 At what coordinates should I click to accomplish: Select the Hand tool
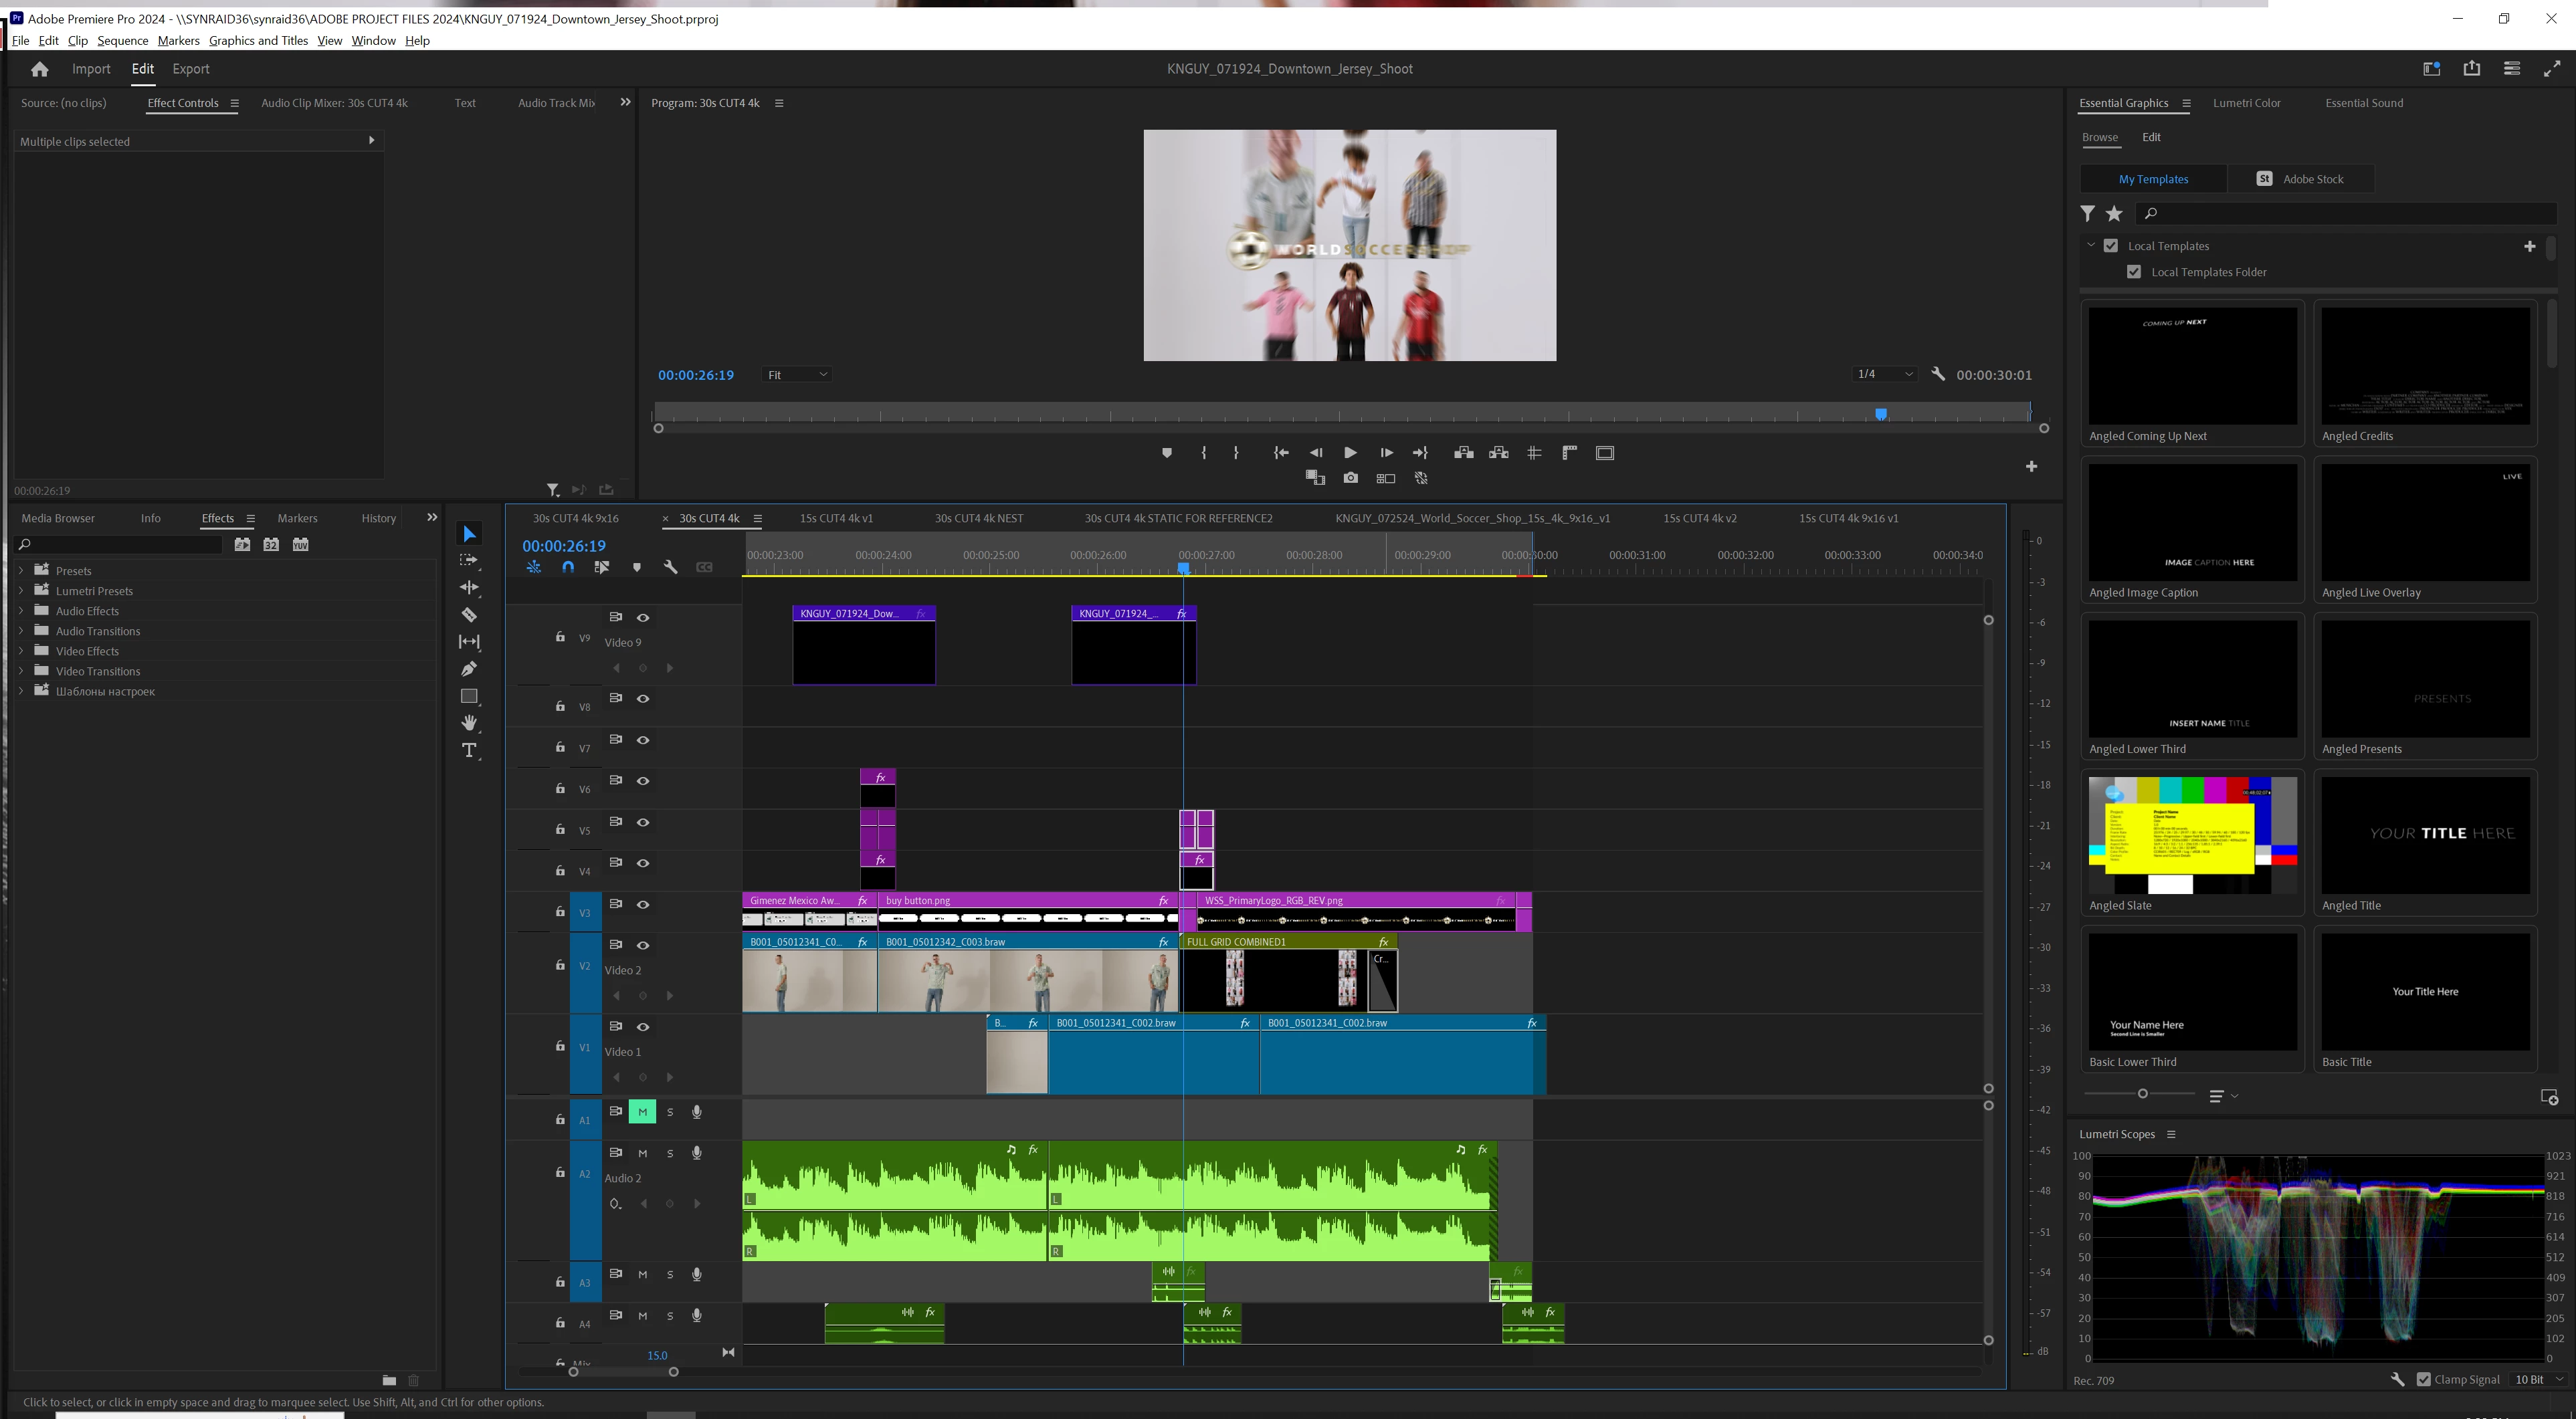tap(468, 723)
